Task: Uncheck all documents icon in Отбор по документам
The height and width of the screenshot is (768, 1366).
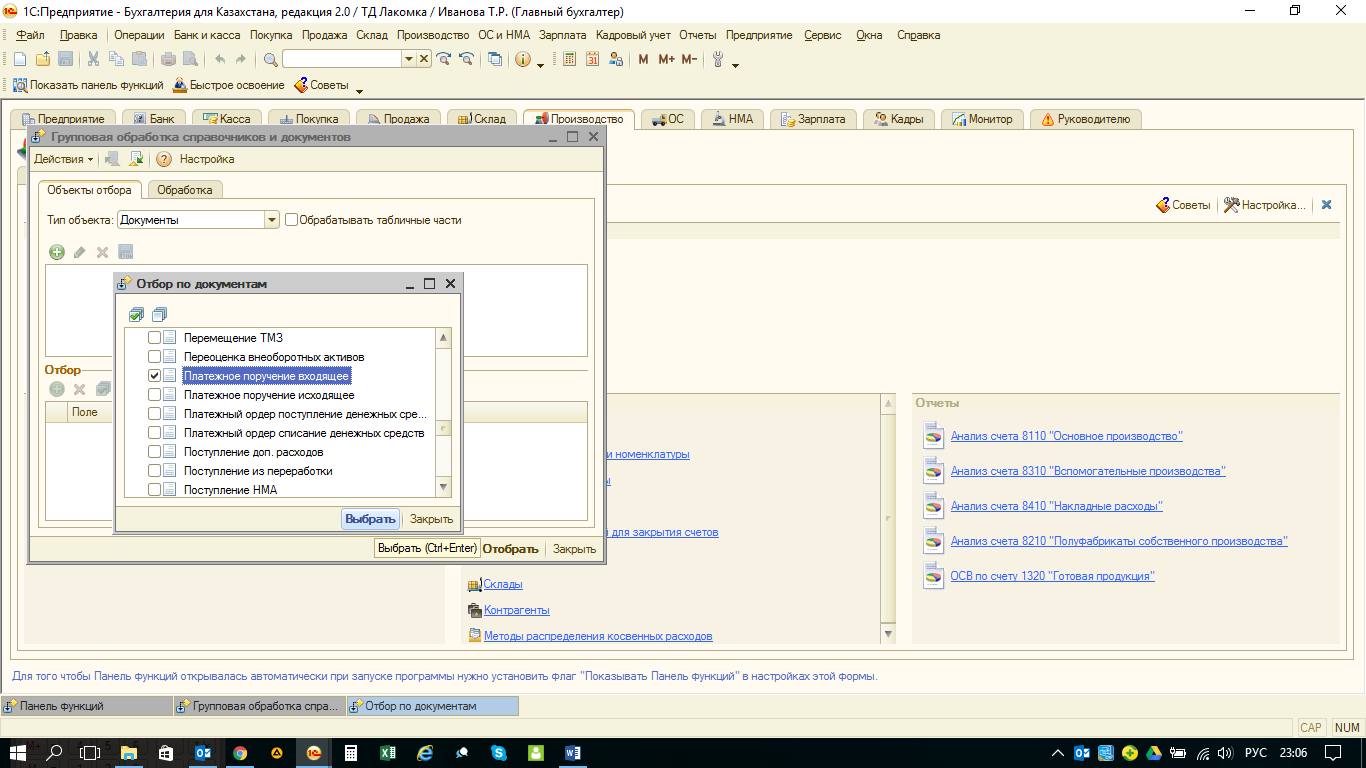Action: [159, 314]
